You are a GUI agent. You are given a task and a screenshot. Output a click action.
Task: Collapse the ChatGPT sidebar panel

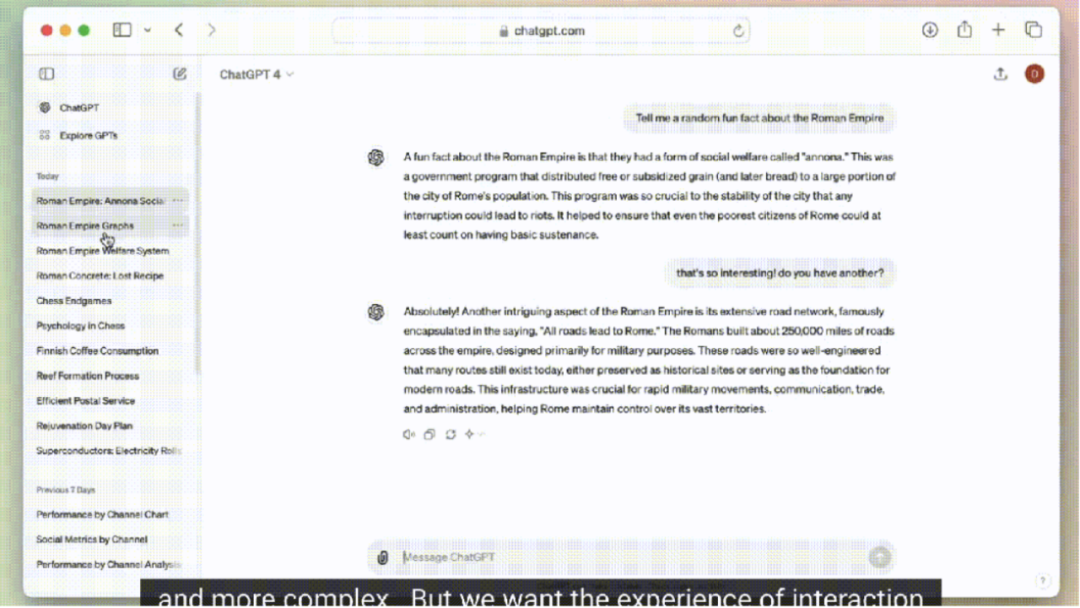tap(47, 74)
